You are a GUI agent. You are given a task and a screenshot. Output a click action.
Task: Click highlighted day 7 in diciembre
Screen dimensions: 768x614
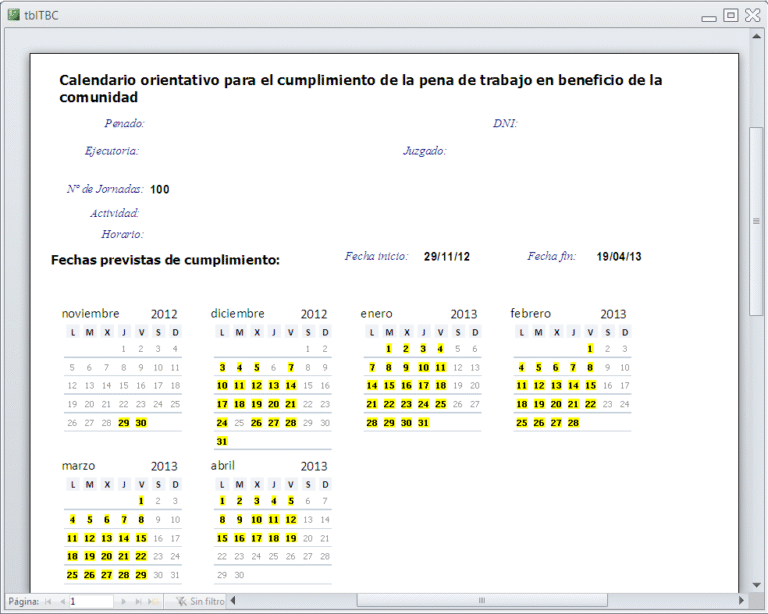291,367
